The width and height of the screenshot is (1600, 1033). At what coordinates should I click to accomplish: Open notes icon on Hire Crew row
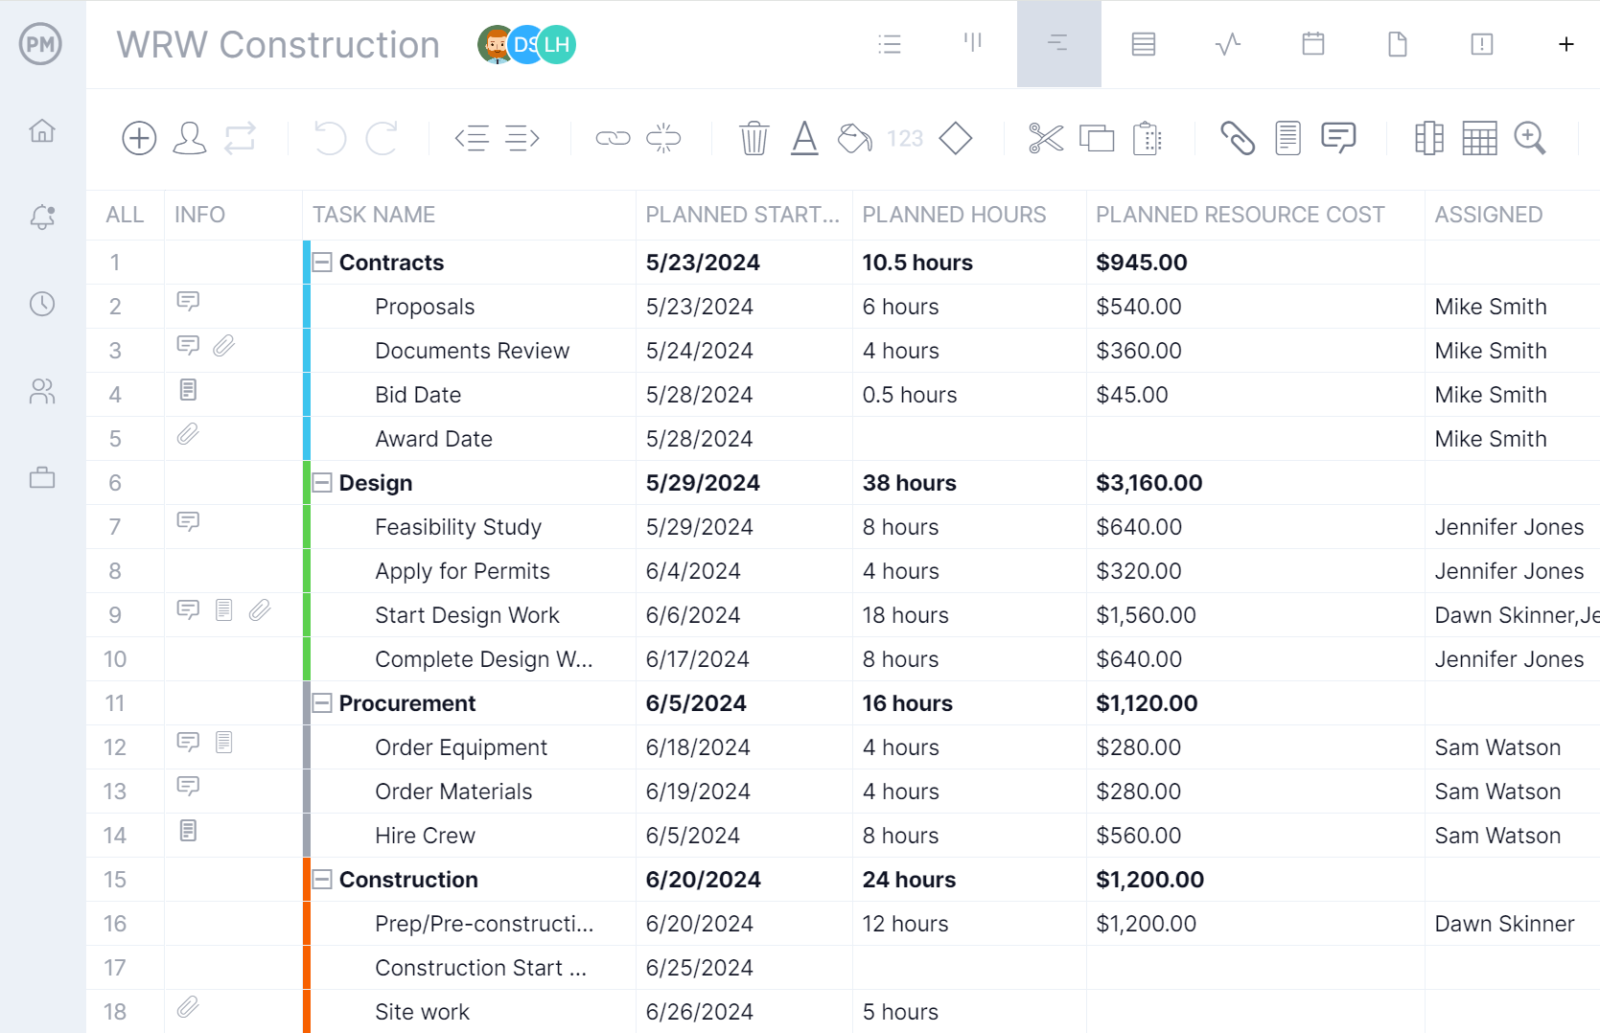tap(188, 830)
